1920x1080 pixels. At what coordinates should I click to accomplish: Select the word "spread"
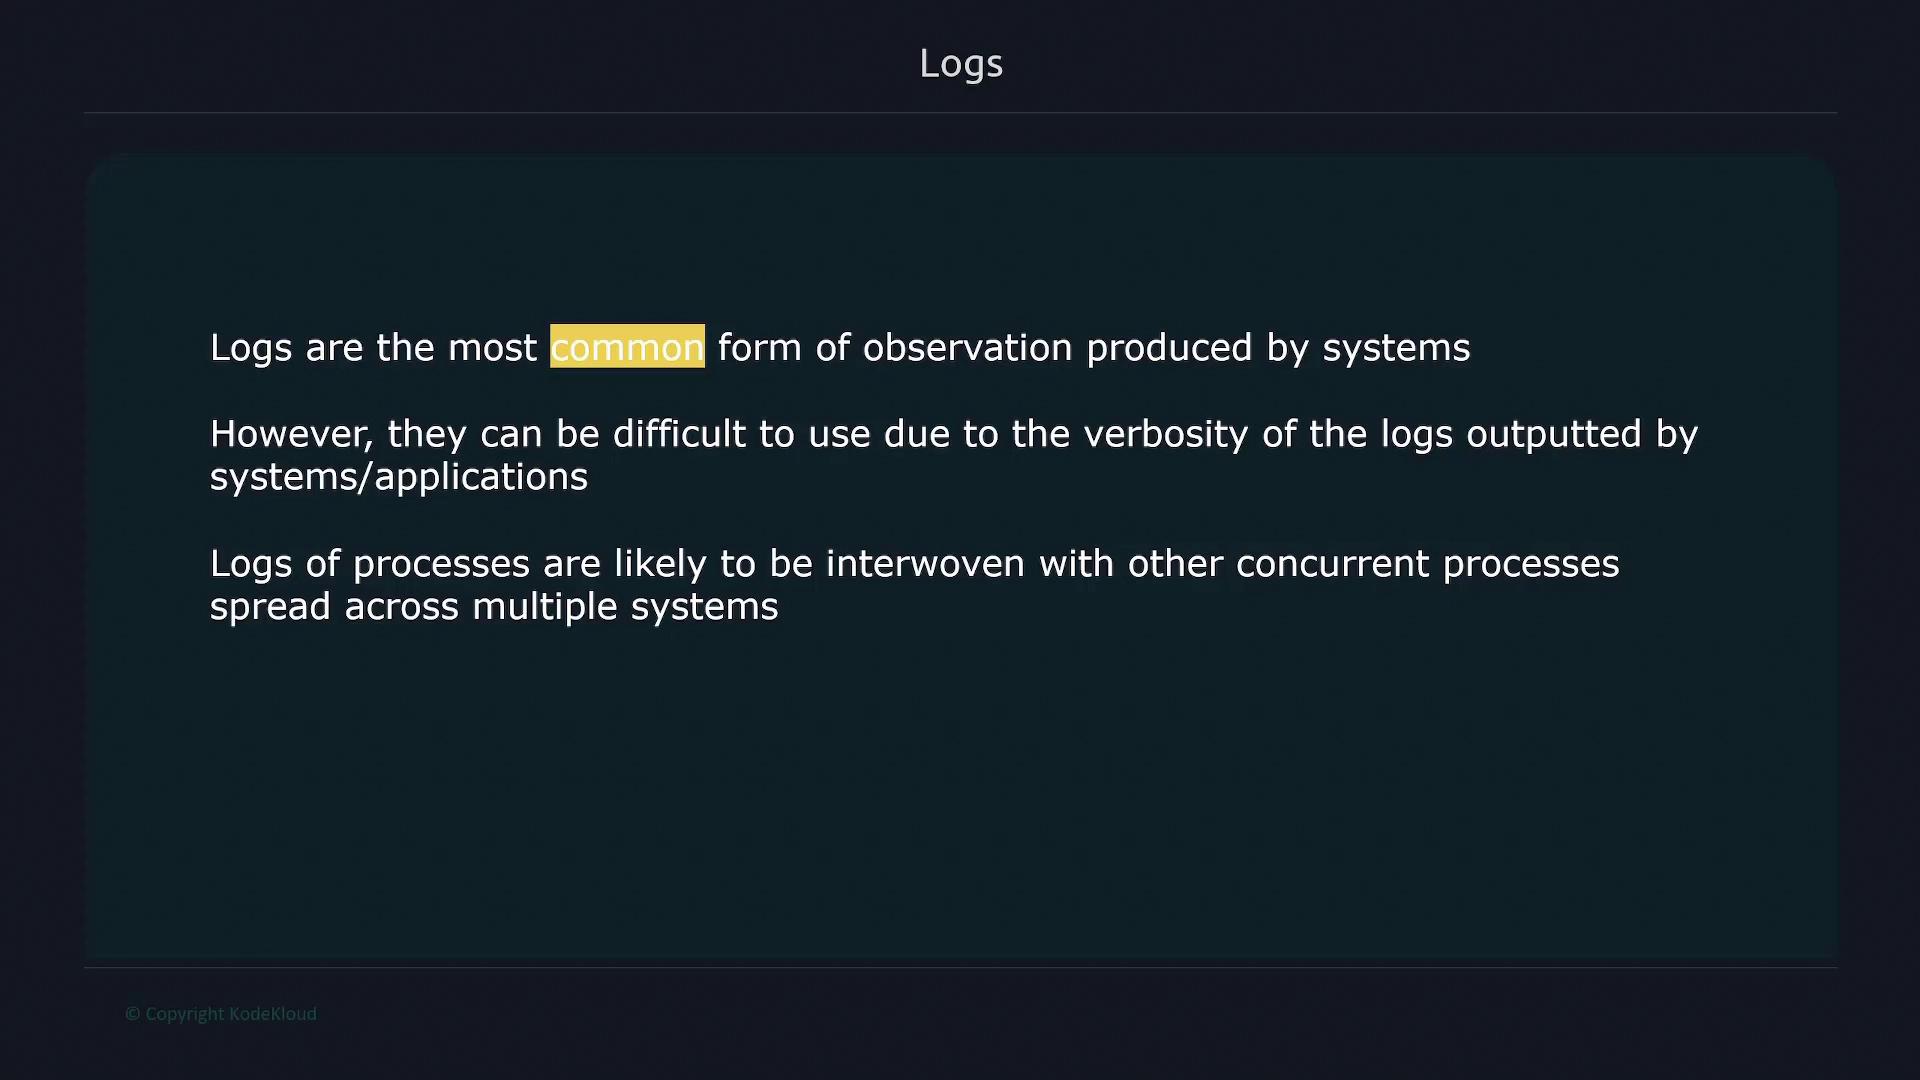point(270,607)
